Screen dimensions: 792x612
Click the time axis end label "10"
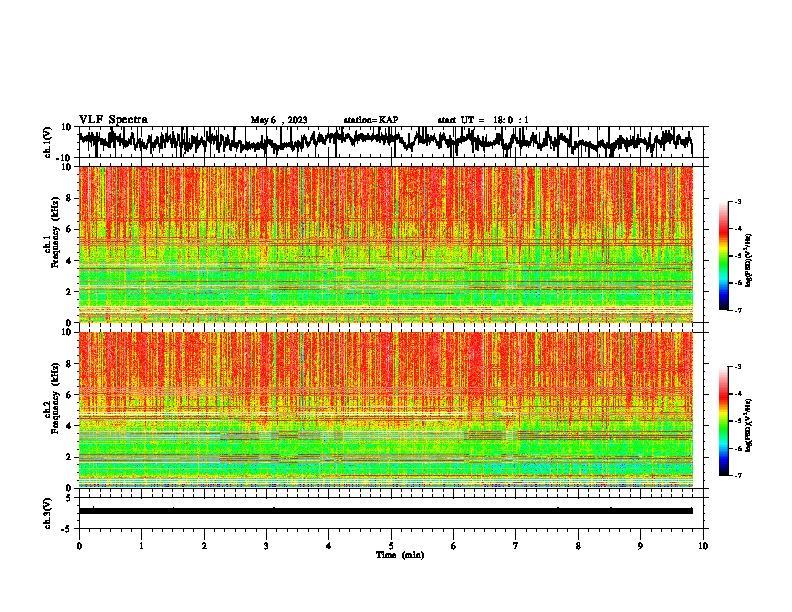pos(703,546)
